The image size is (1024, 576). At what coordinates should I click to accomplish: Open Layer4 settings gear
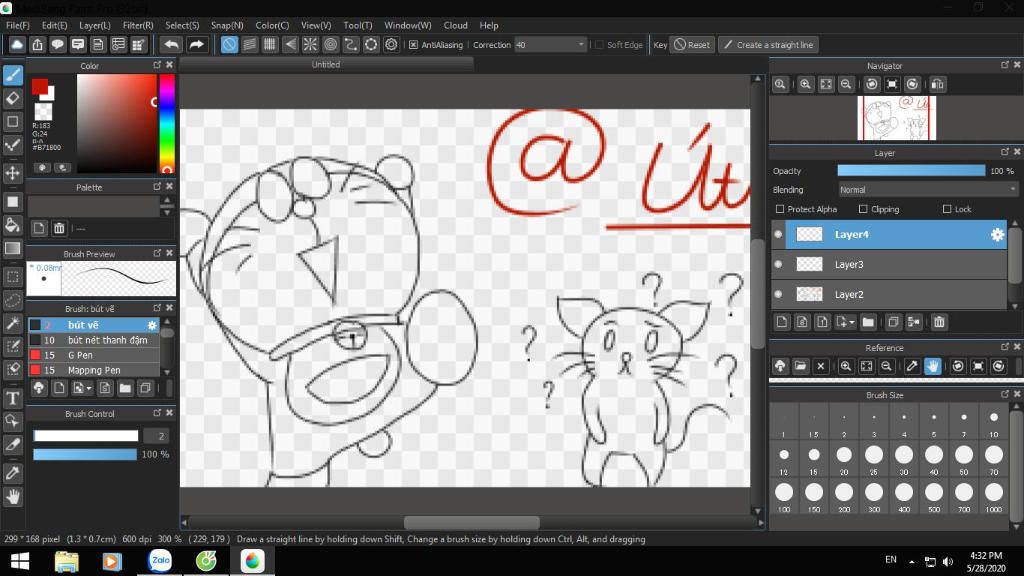click(x=997, y=234)
